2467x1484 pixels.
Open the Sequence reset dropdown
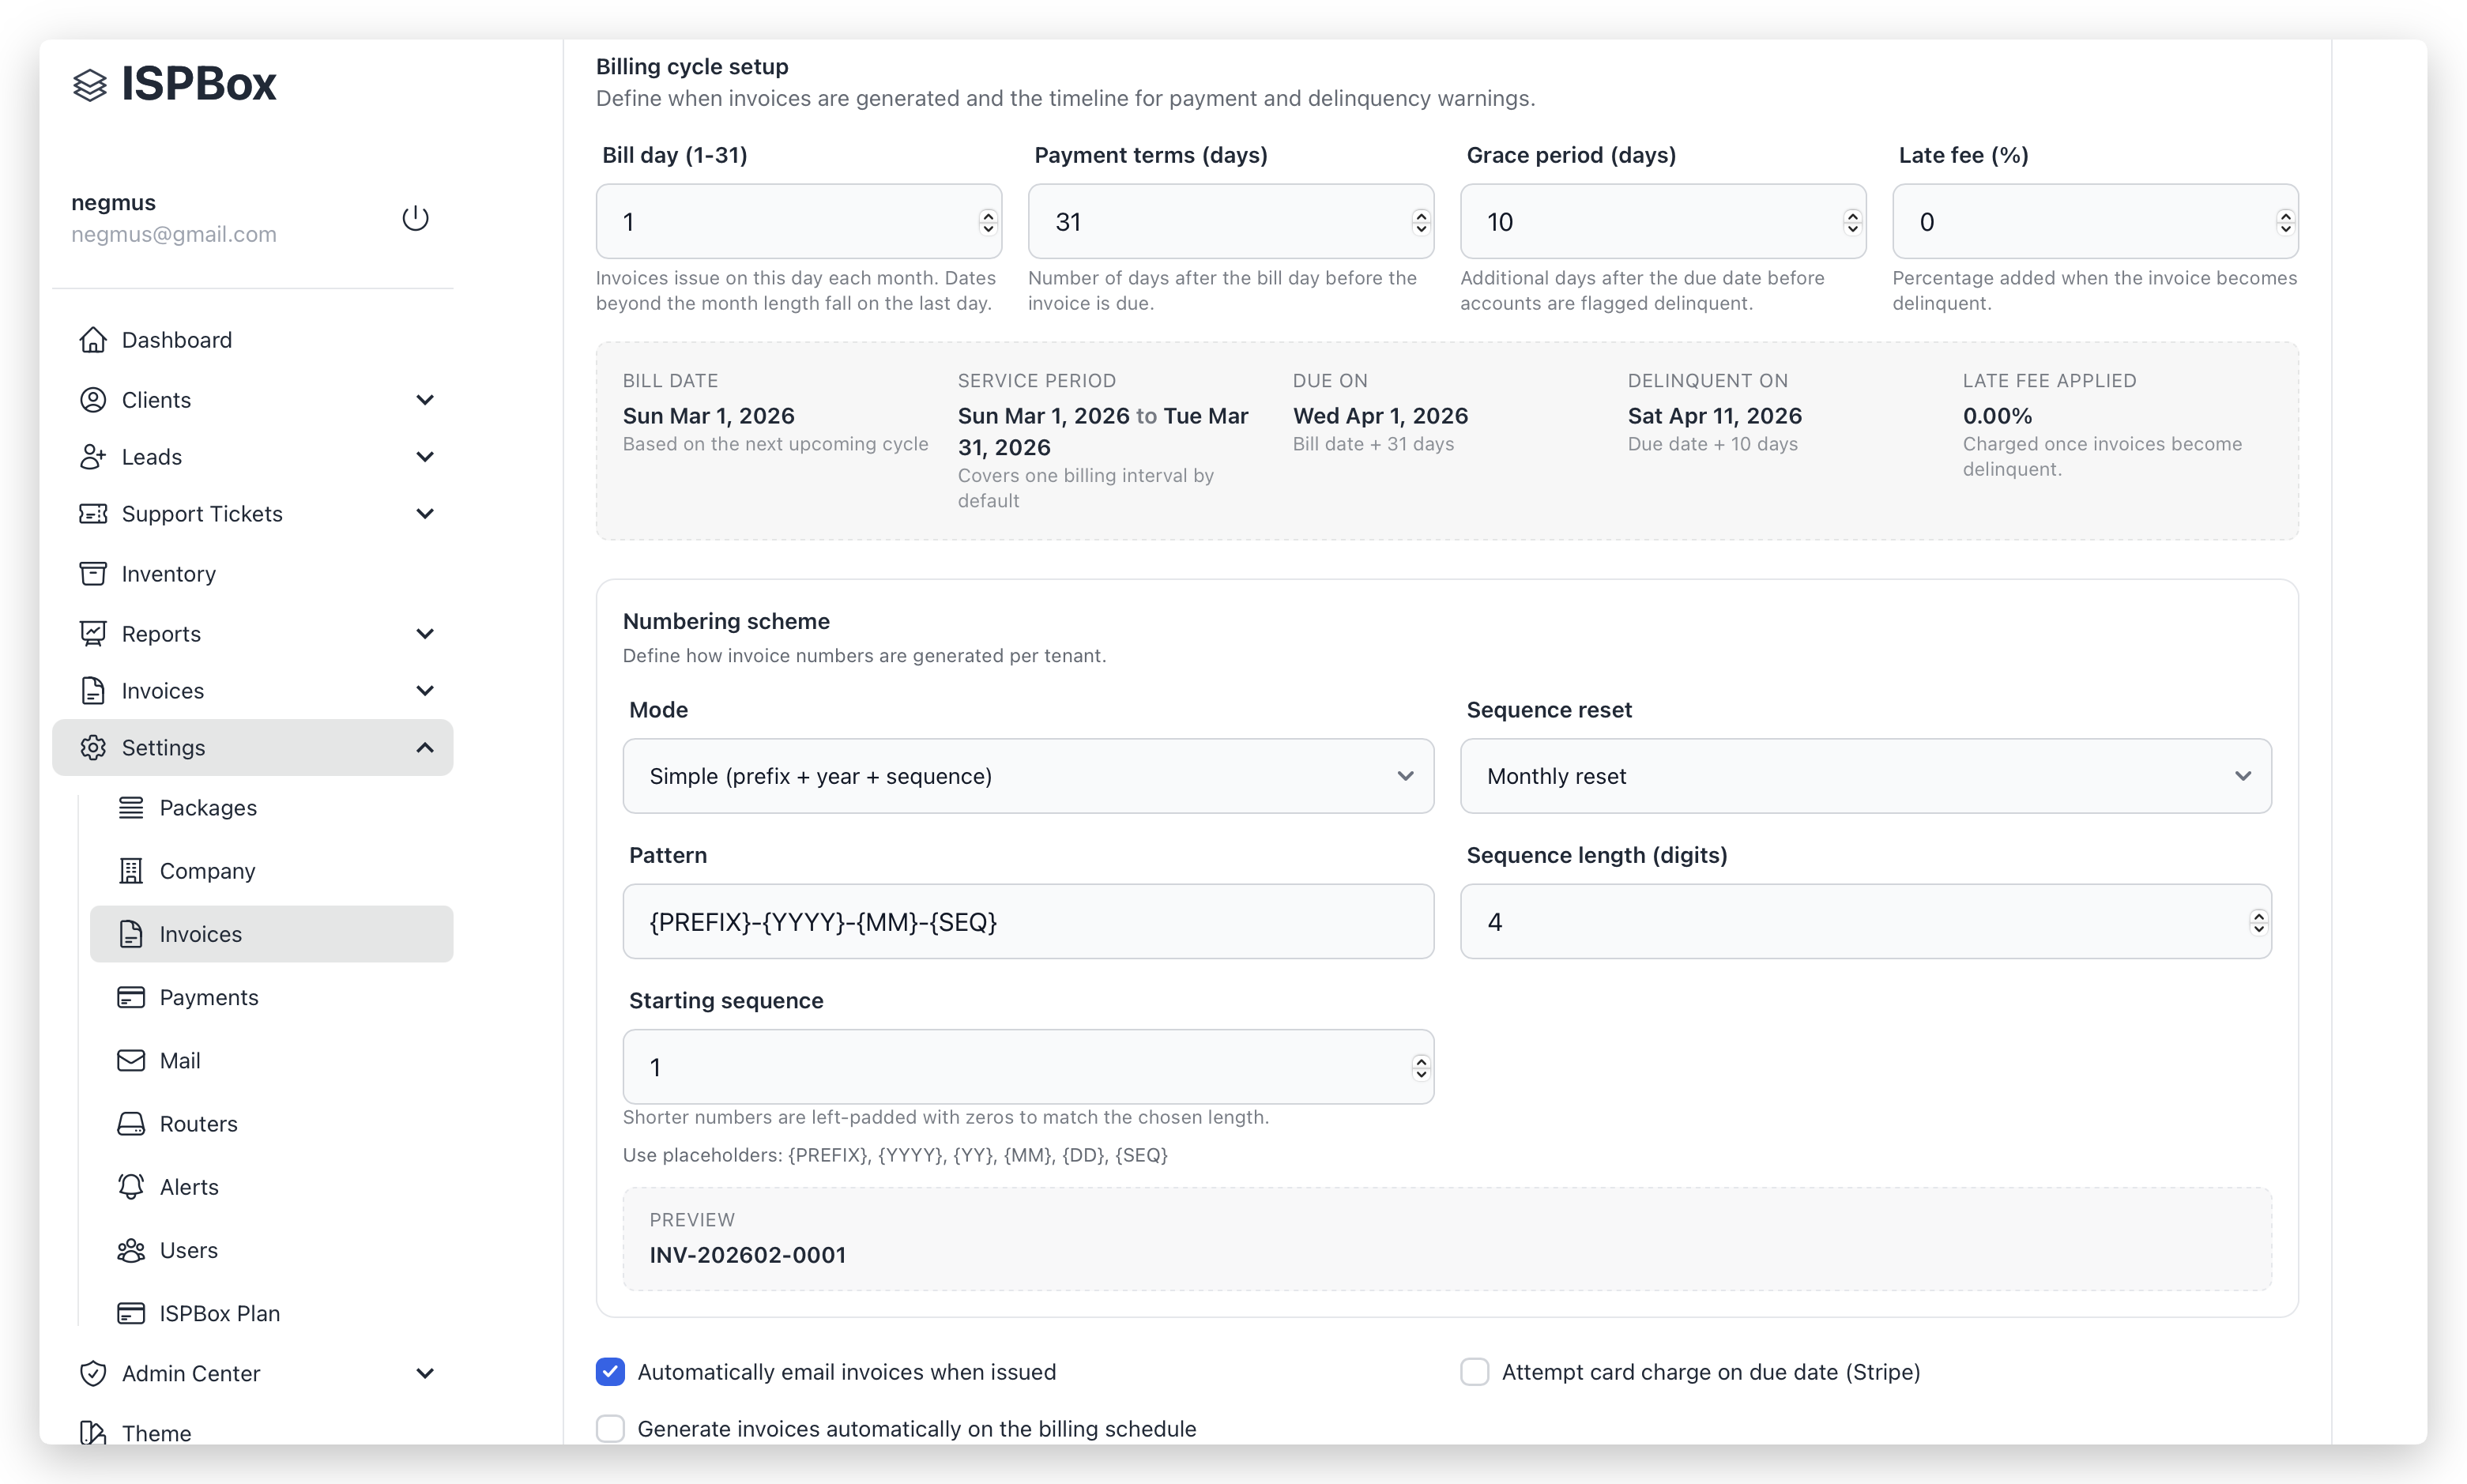(x=1865, y=776)
